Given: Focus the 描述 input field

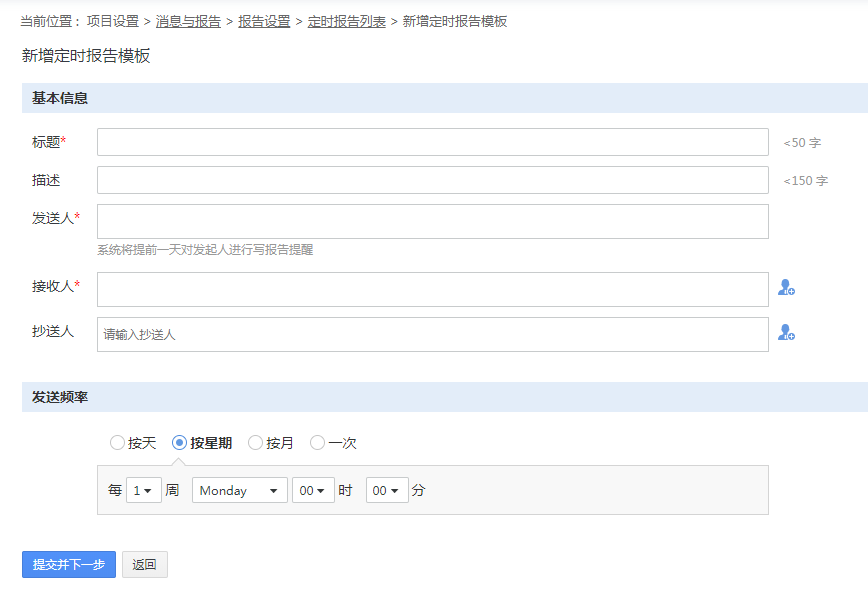Looking at the screenshot, I should point(433,180).
